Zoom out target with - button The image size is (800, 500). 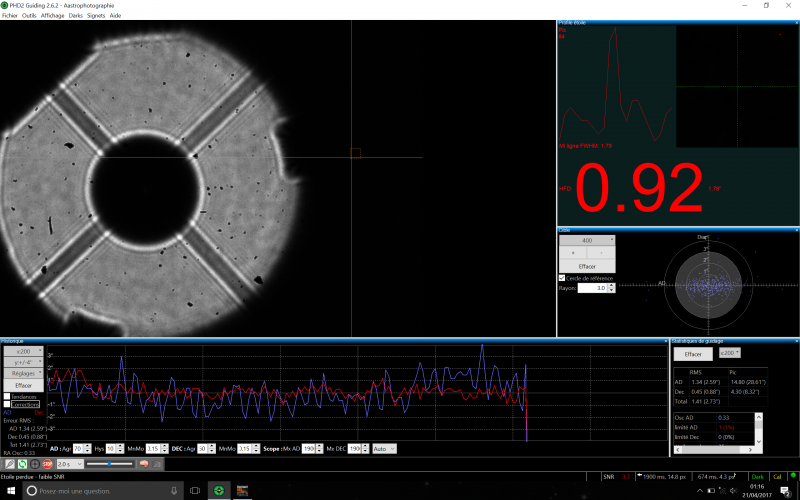pos(602,253)
